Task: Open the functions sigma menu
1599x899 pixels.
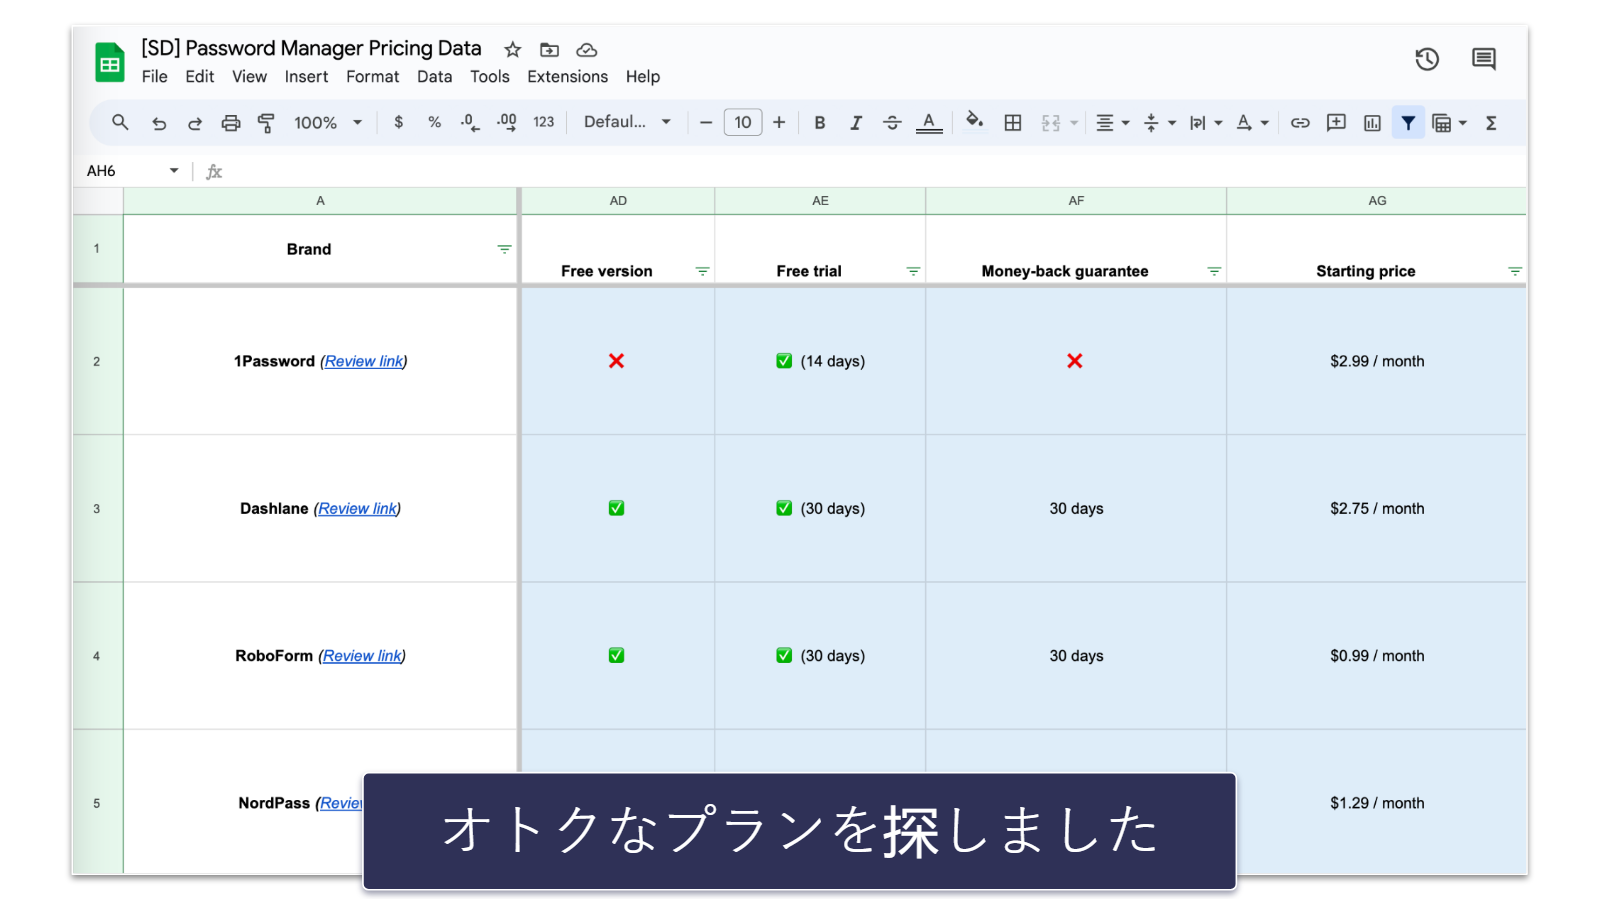Action: pos(1491,122)
